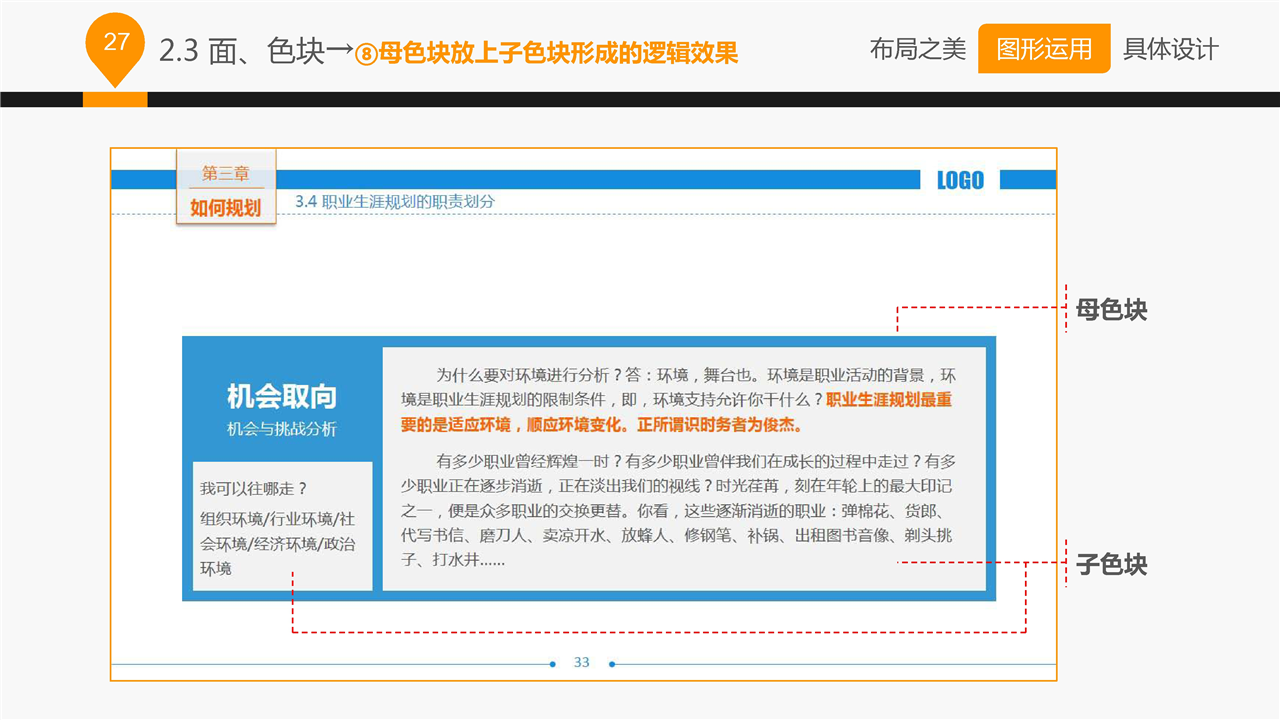The width and height of the screenshot is (1280, 720).
Task: Click the 子色块 annotation label
Action: click(1111, 565)
